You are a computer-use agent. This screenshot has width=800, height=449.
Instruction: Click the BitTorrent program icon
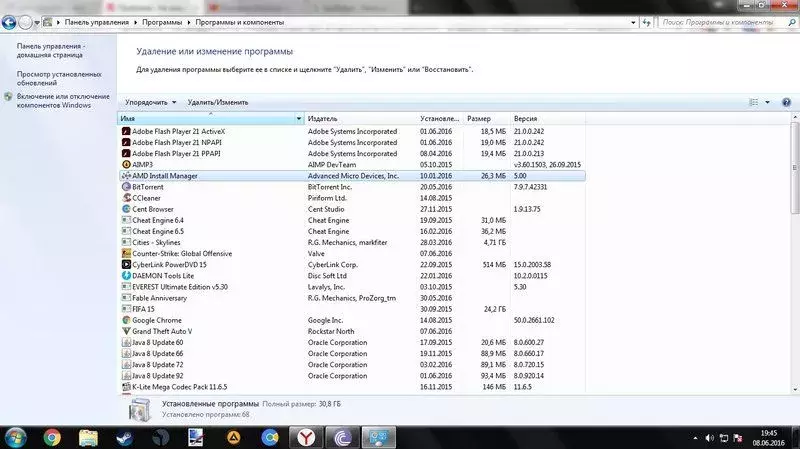tap(126, 187)
